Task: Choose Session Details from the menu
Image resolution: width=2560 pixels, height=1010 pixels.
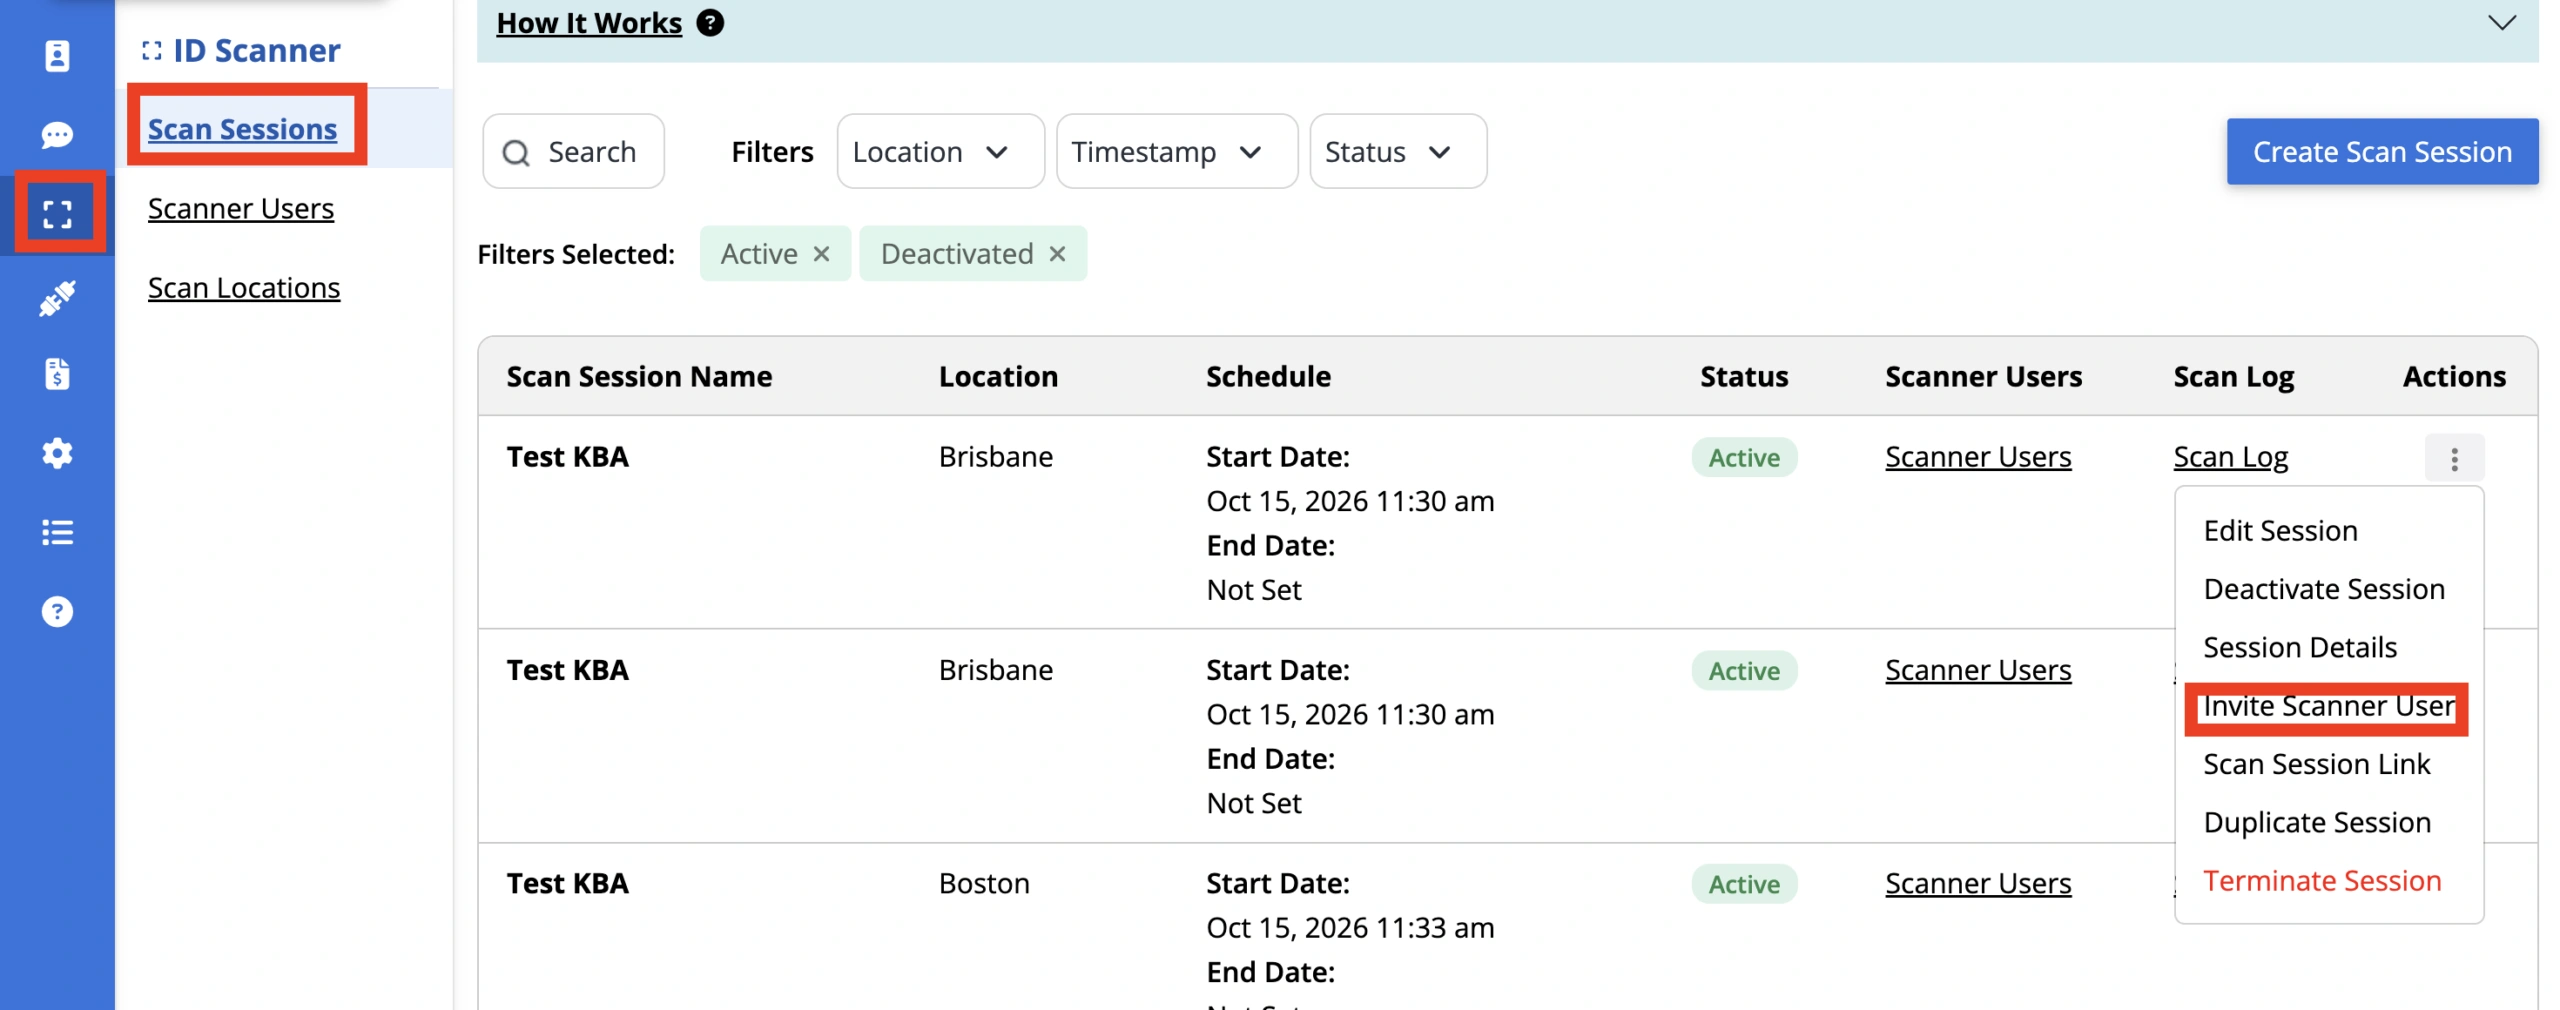Action: point(2300,648)
